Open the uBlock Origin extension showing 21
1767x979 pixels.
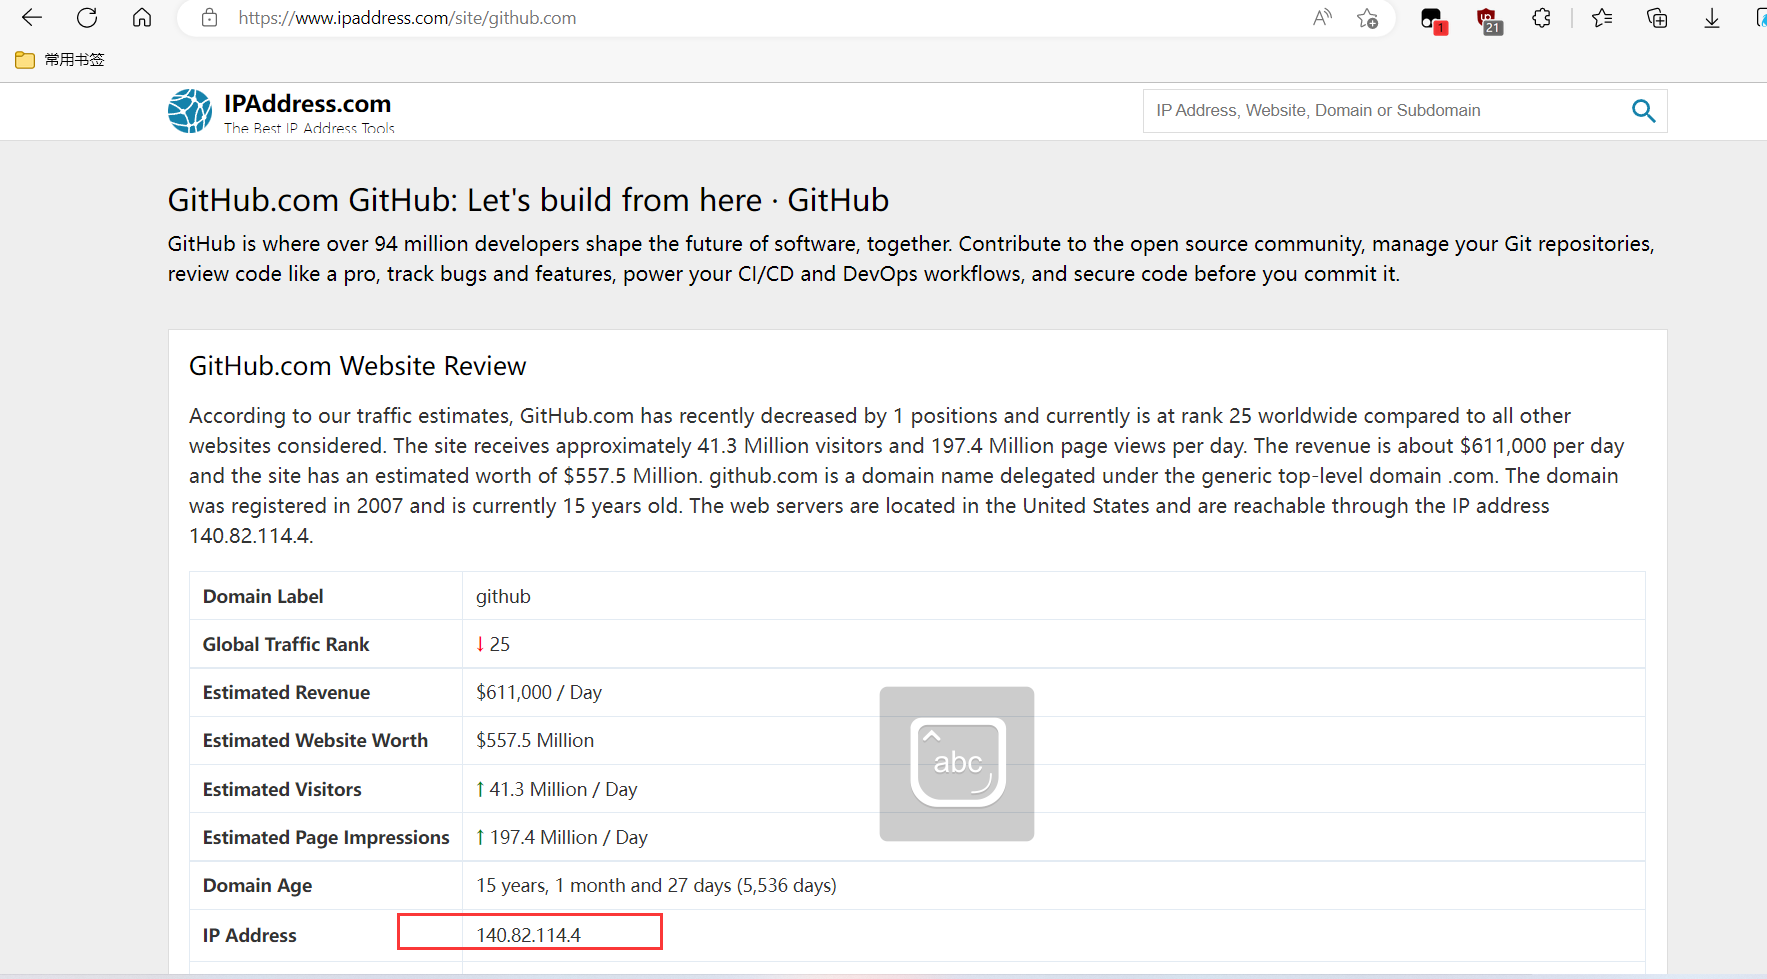pyautogui.click(x=1488, y=19)
